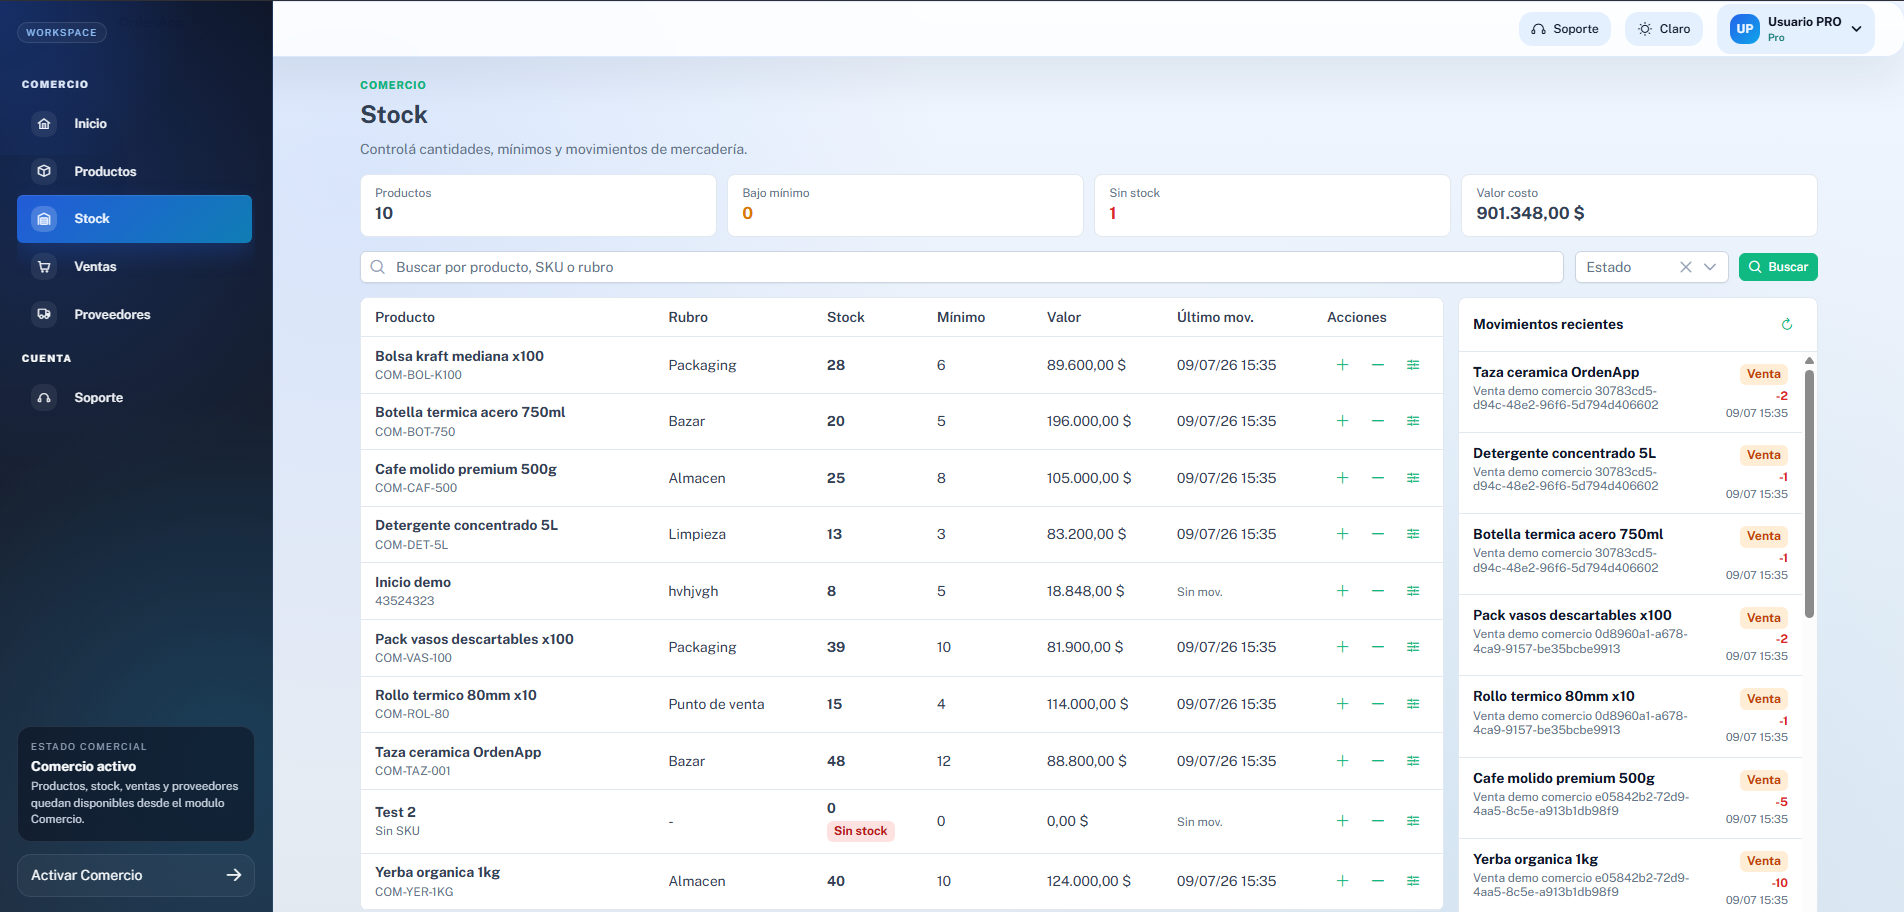The width and height of the screenshot is (1904, 912).
Task: Go to Productos in the sidebar
Action: click(x=134, y=171)
